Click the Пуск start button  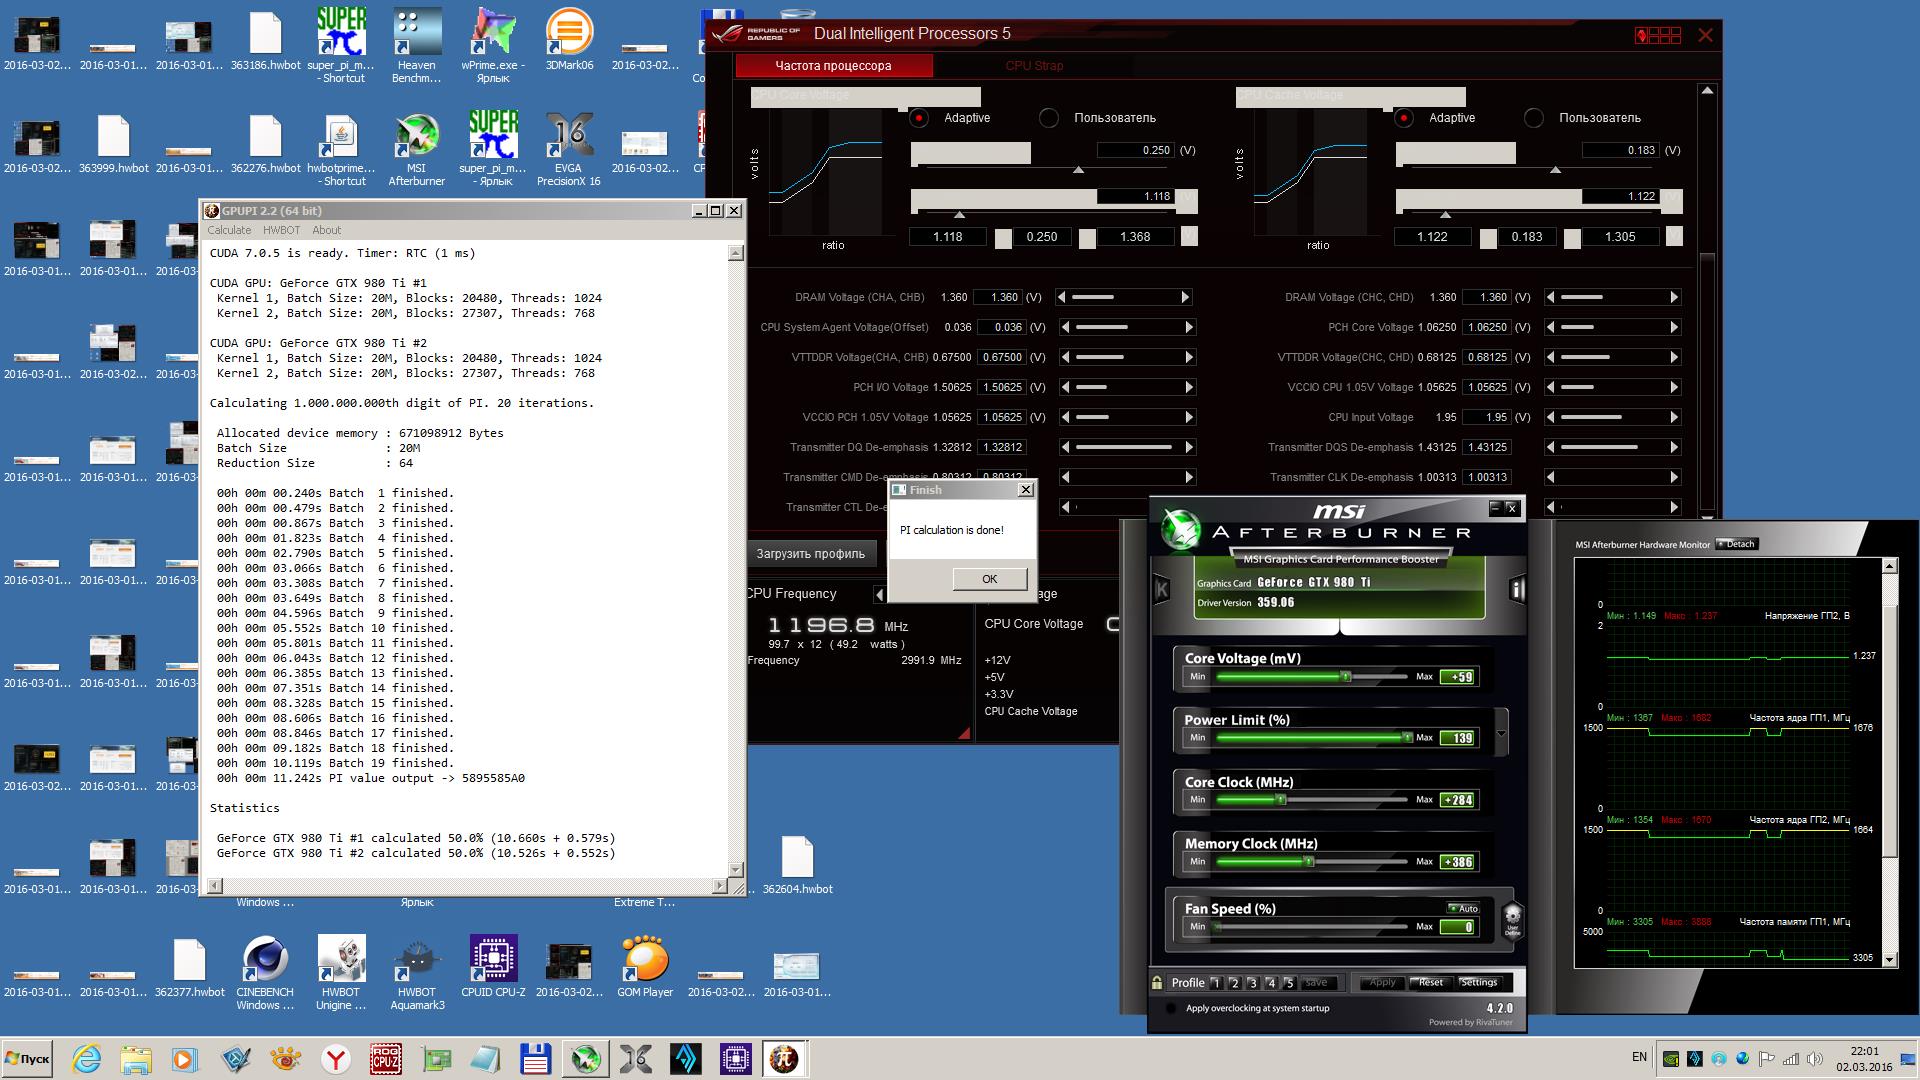27,1058
